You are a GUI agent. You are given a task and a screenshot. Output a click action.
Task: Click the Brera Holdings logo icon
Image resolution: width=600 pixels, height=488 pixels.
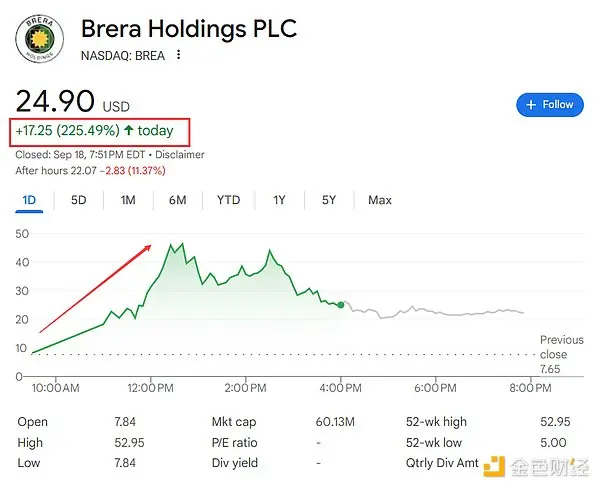point(39,39)
